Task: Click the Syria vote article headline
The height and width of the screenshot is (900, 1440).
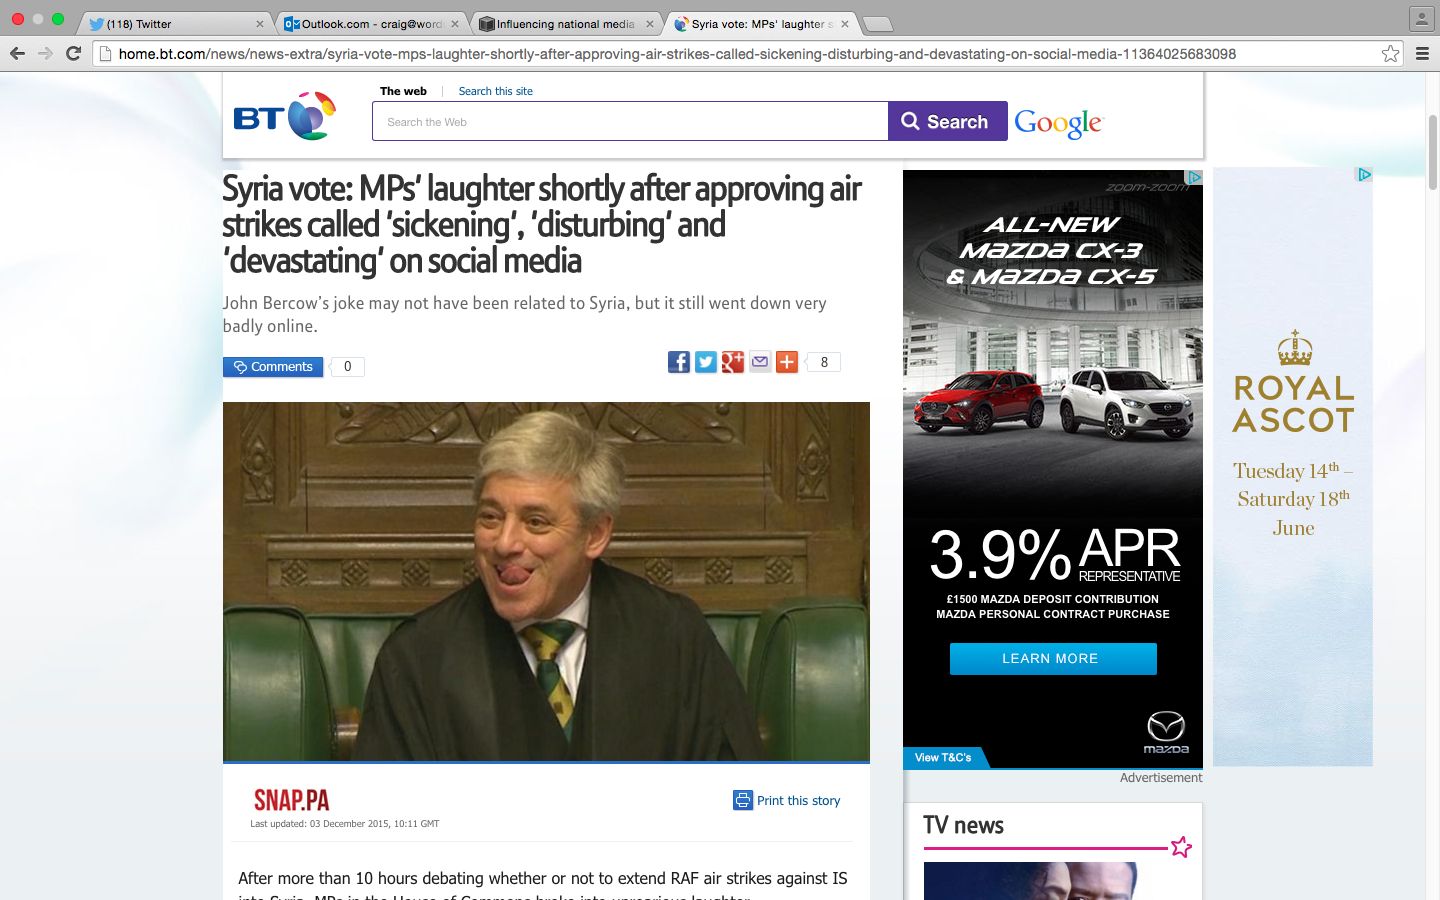Action: point(542,225)
